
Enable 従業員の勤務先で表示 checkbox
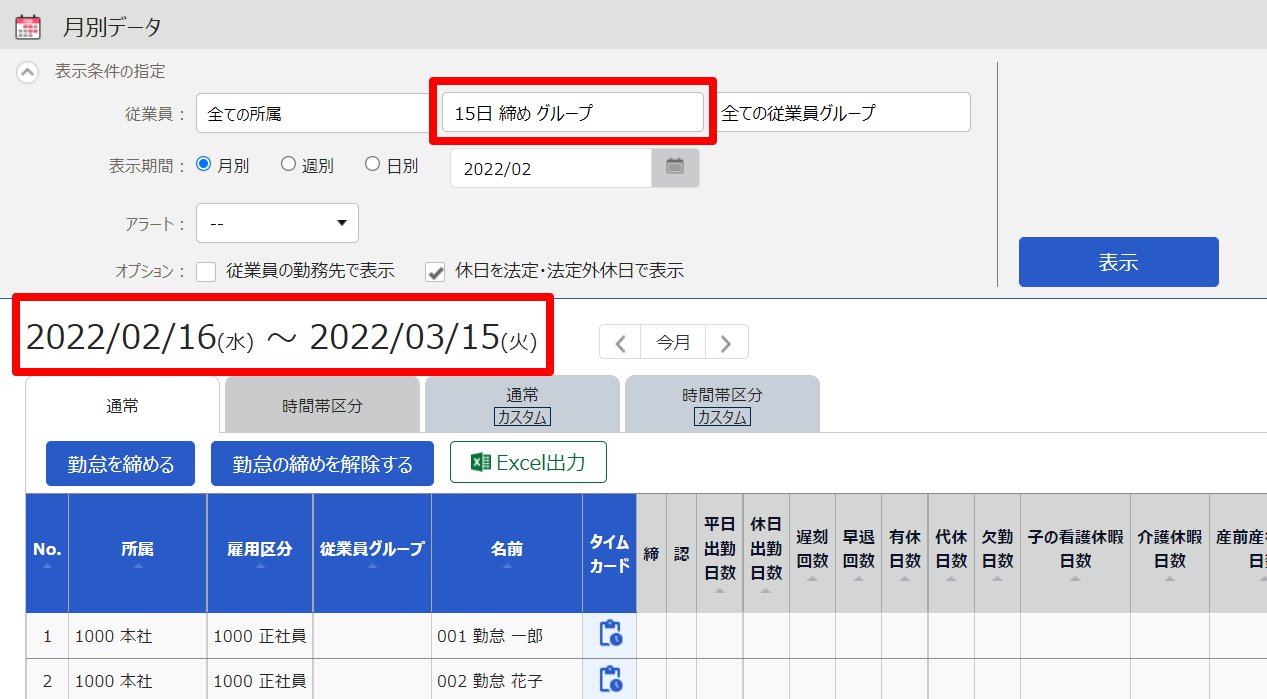[x=207, y=271]
